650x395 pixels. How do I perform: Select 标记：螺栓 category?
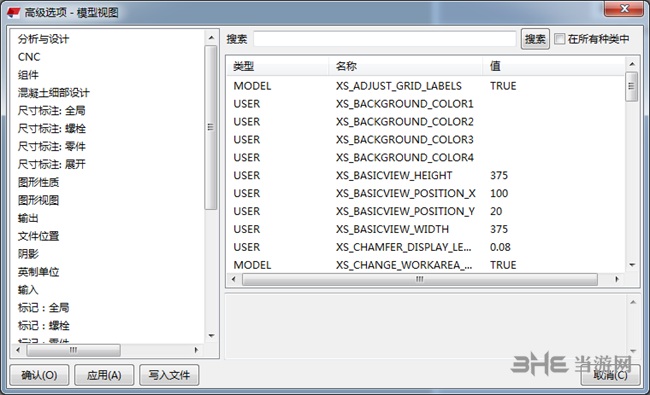coord(44,326)
